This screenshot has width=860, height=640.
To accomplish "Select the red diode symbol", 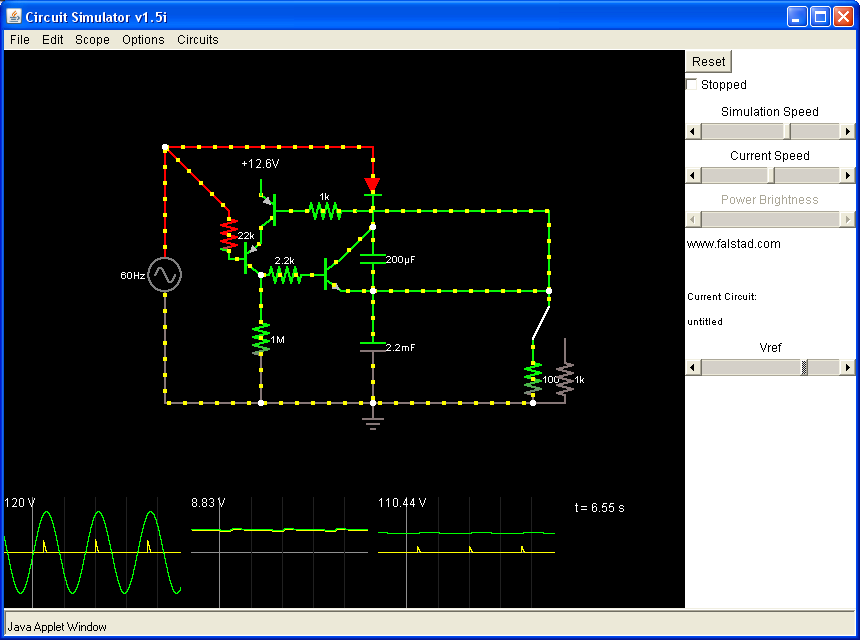I will [x=372, y=185].
